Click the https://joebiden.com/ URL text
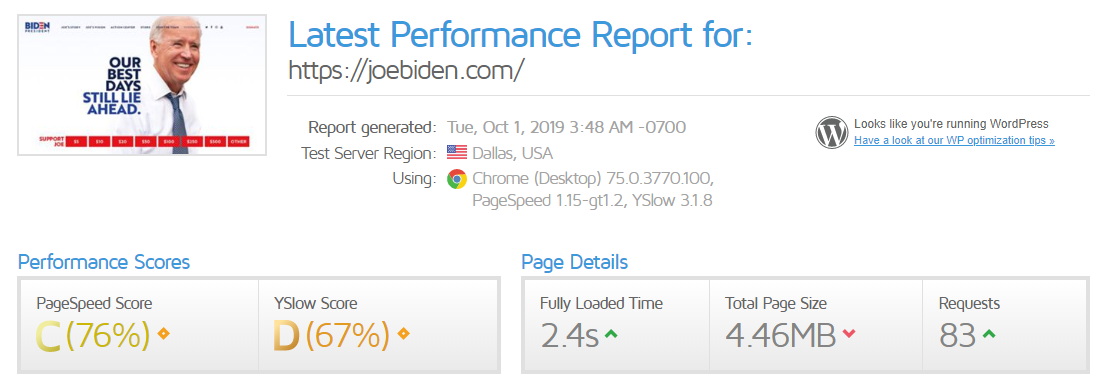The image size is (1100, 388). point(406,69)
